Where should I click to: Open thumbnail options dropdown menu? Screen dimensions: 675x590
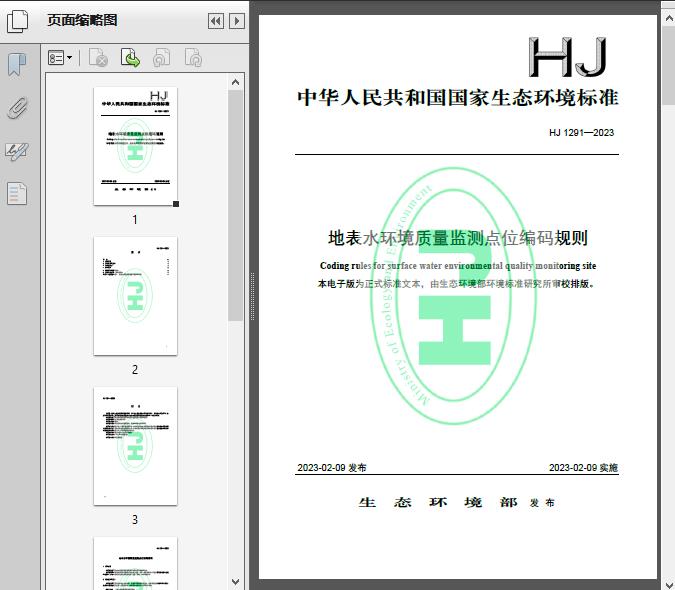pyautogui.click(x=60, y=58)
